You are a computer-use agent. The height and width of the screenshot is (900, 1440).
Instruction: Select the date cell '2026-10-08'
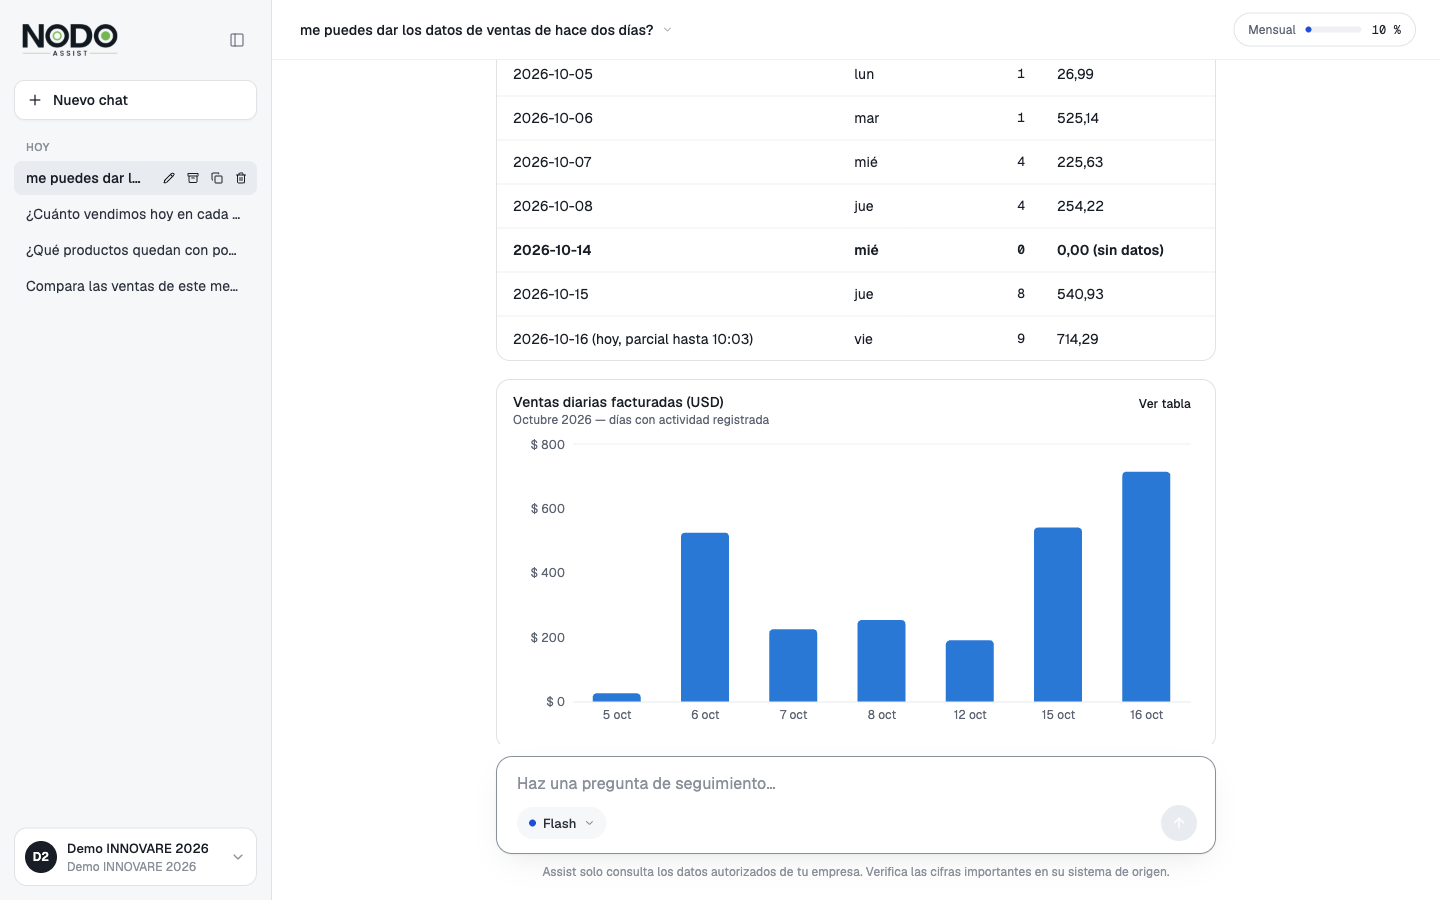pyautogui.click(x=553, y=206)
